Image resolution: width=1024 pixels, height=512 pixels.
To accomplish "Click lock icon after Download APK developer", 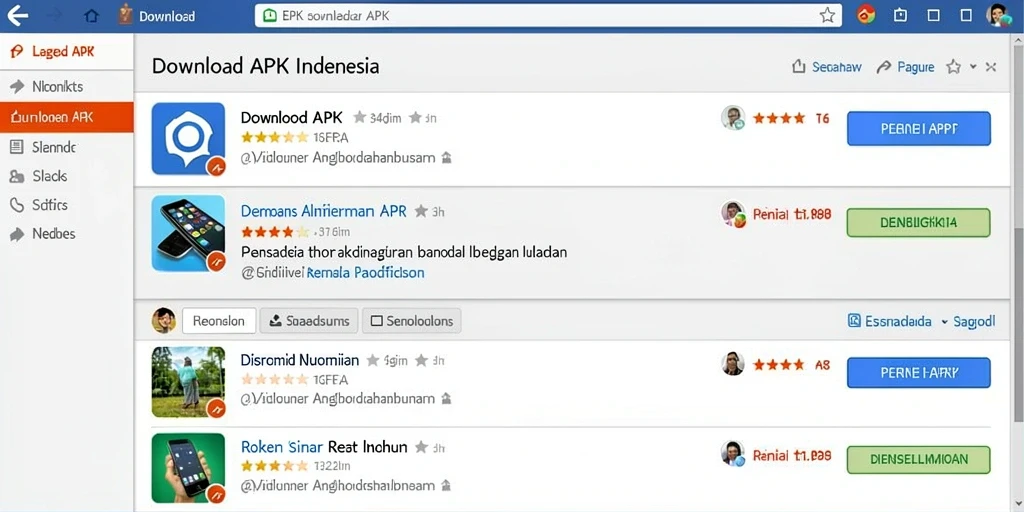I will pos(447,158).
